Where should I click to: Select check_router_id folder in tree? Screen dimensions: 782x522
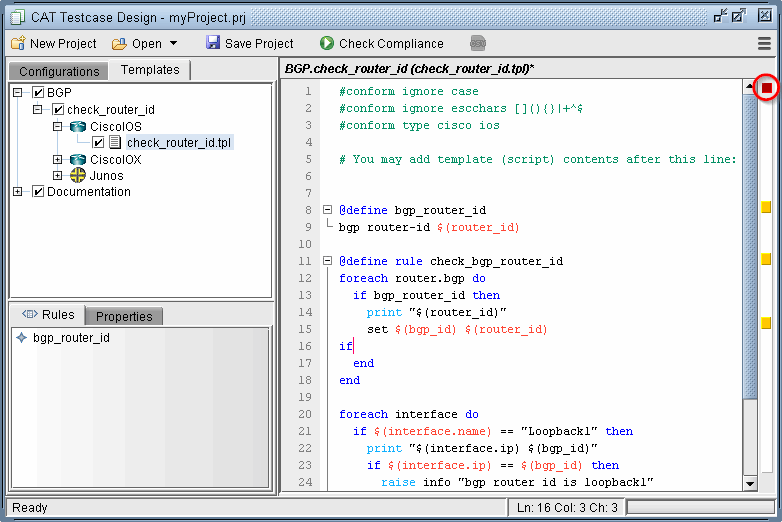point(110,110)
